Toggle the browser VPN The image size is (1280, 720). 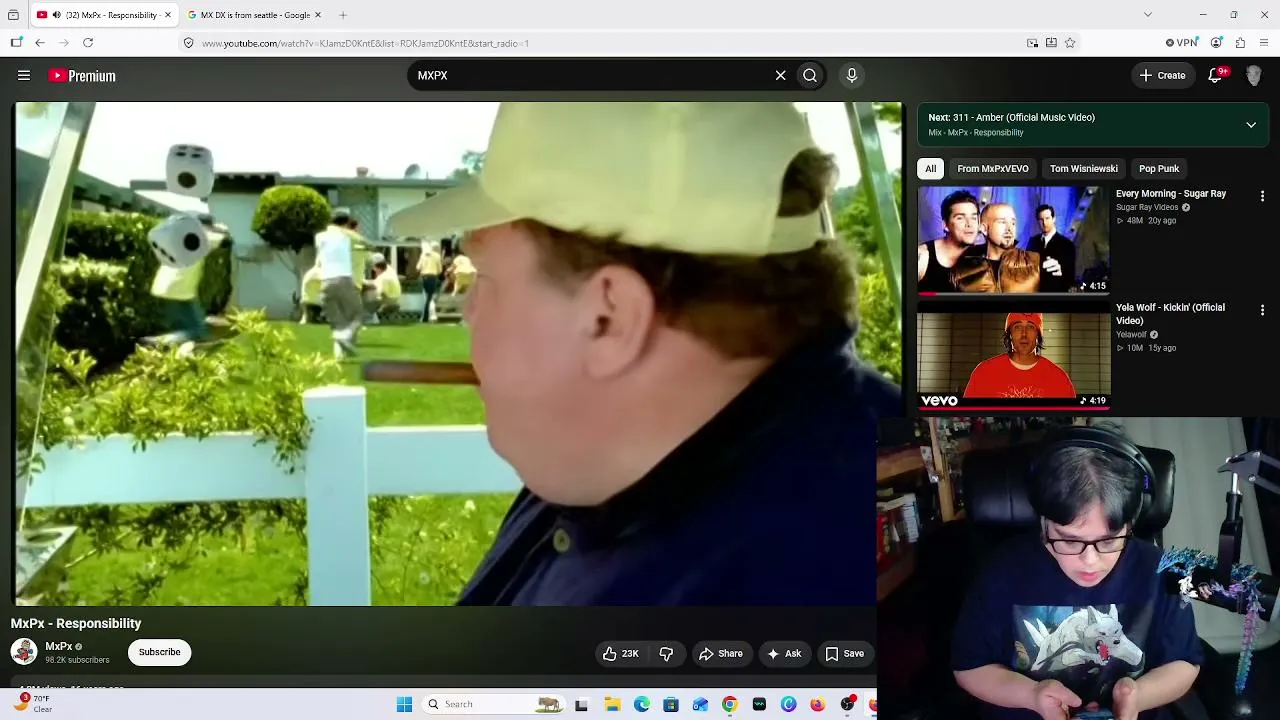click(1182, 43)
